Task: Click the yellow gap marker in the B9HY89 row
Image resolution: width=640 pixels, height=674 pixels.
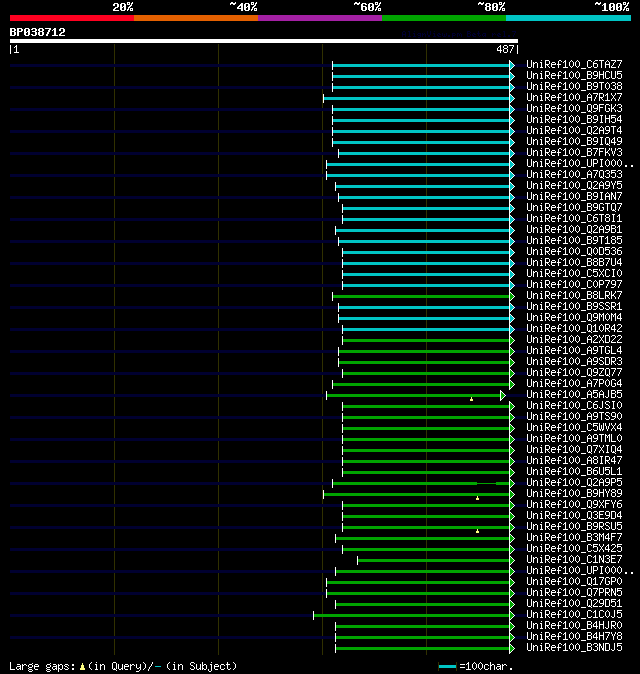Action: coord(478,498)
